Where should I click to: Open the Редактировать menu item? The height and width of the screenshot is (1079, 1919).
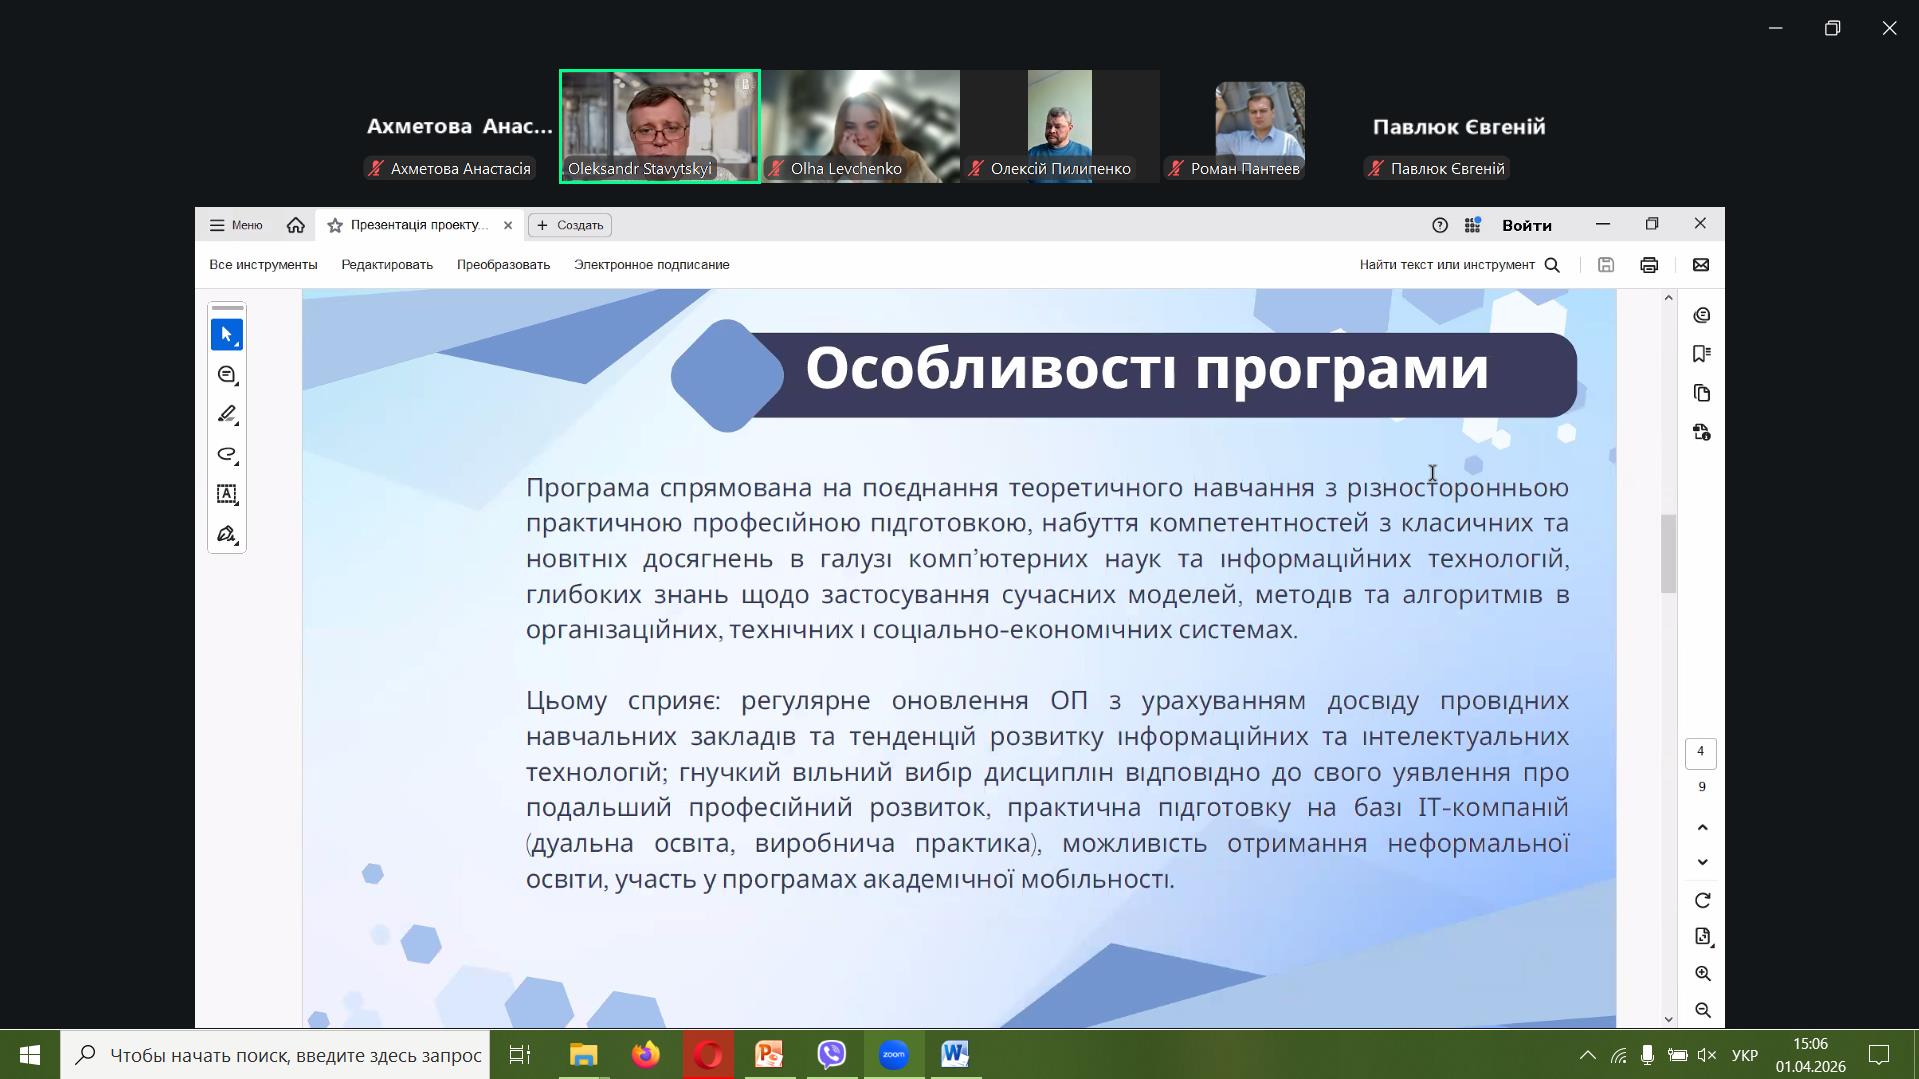(387, 265)
